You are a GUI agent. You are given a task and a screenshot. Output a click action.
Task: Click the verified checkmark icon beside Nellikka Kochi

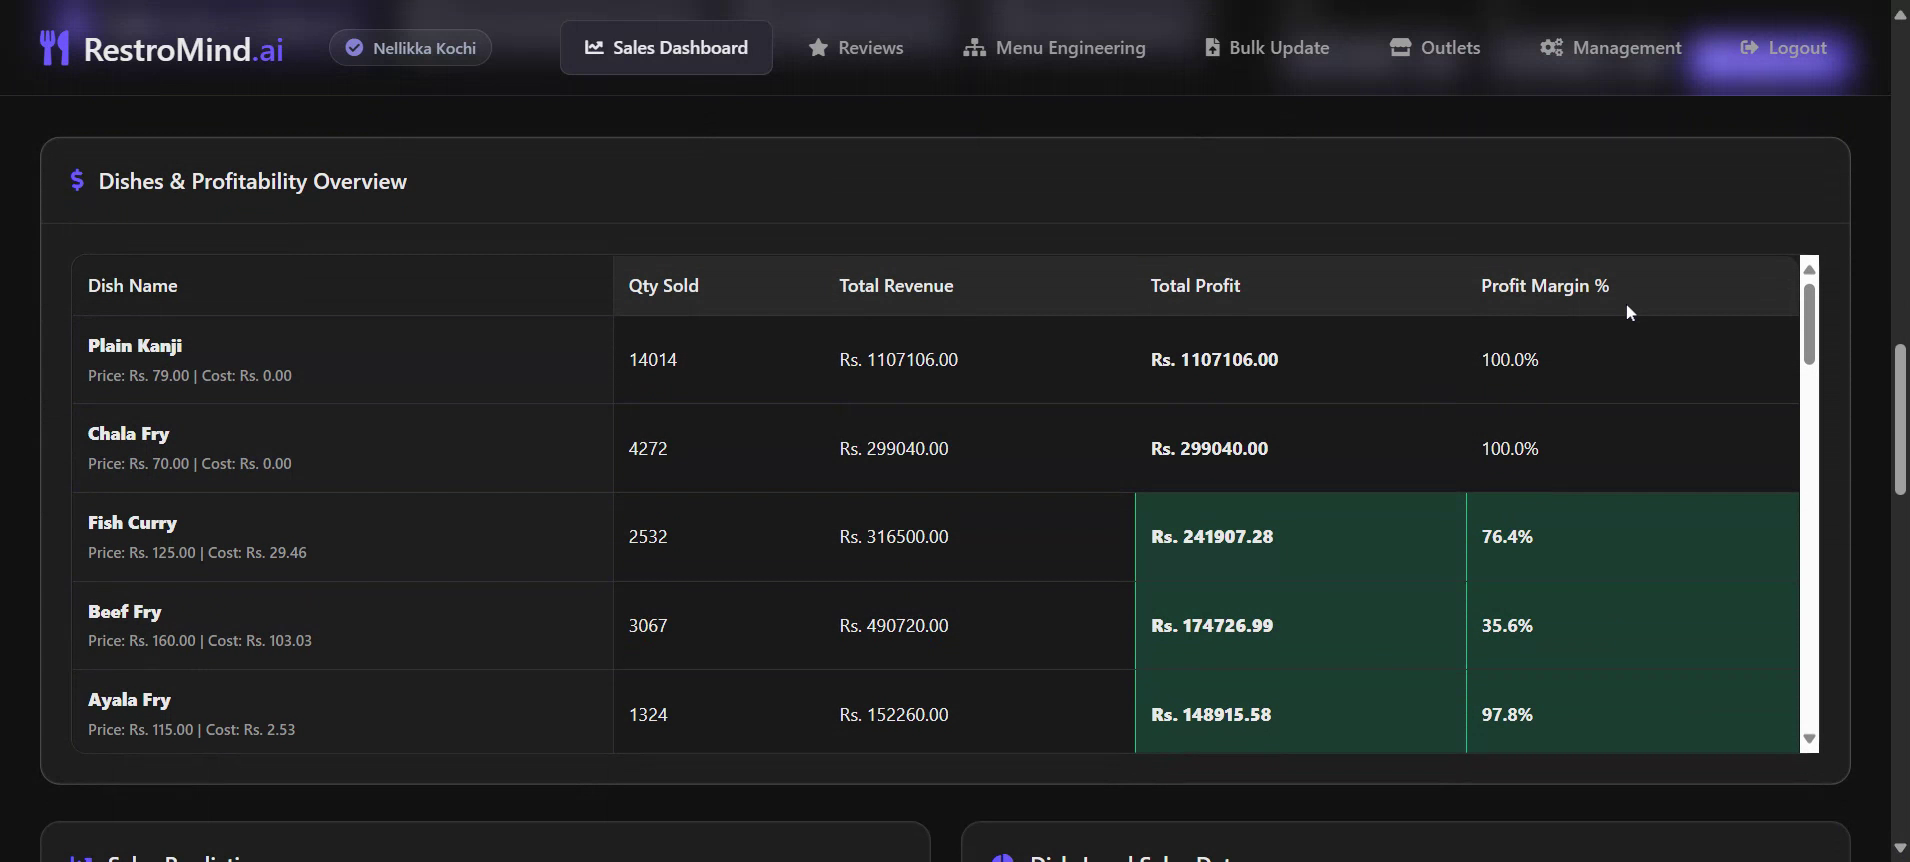(354, 48)
